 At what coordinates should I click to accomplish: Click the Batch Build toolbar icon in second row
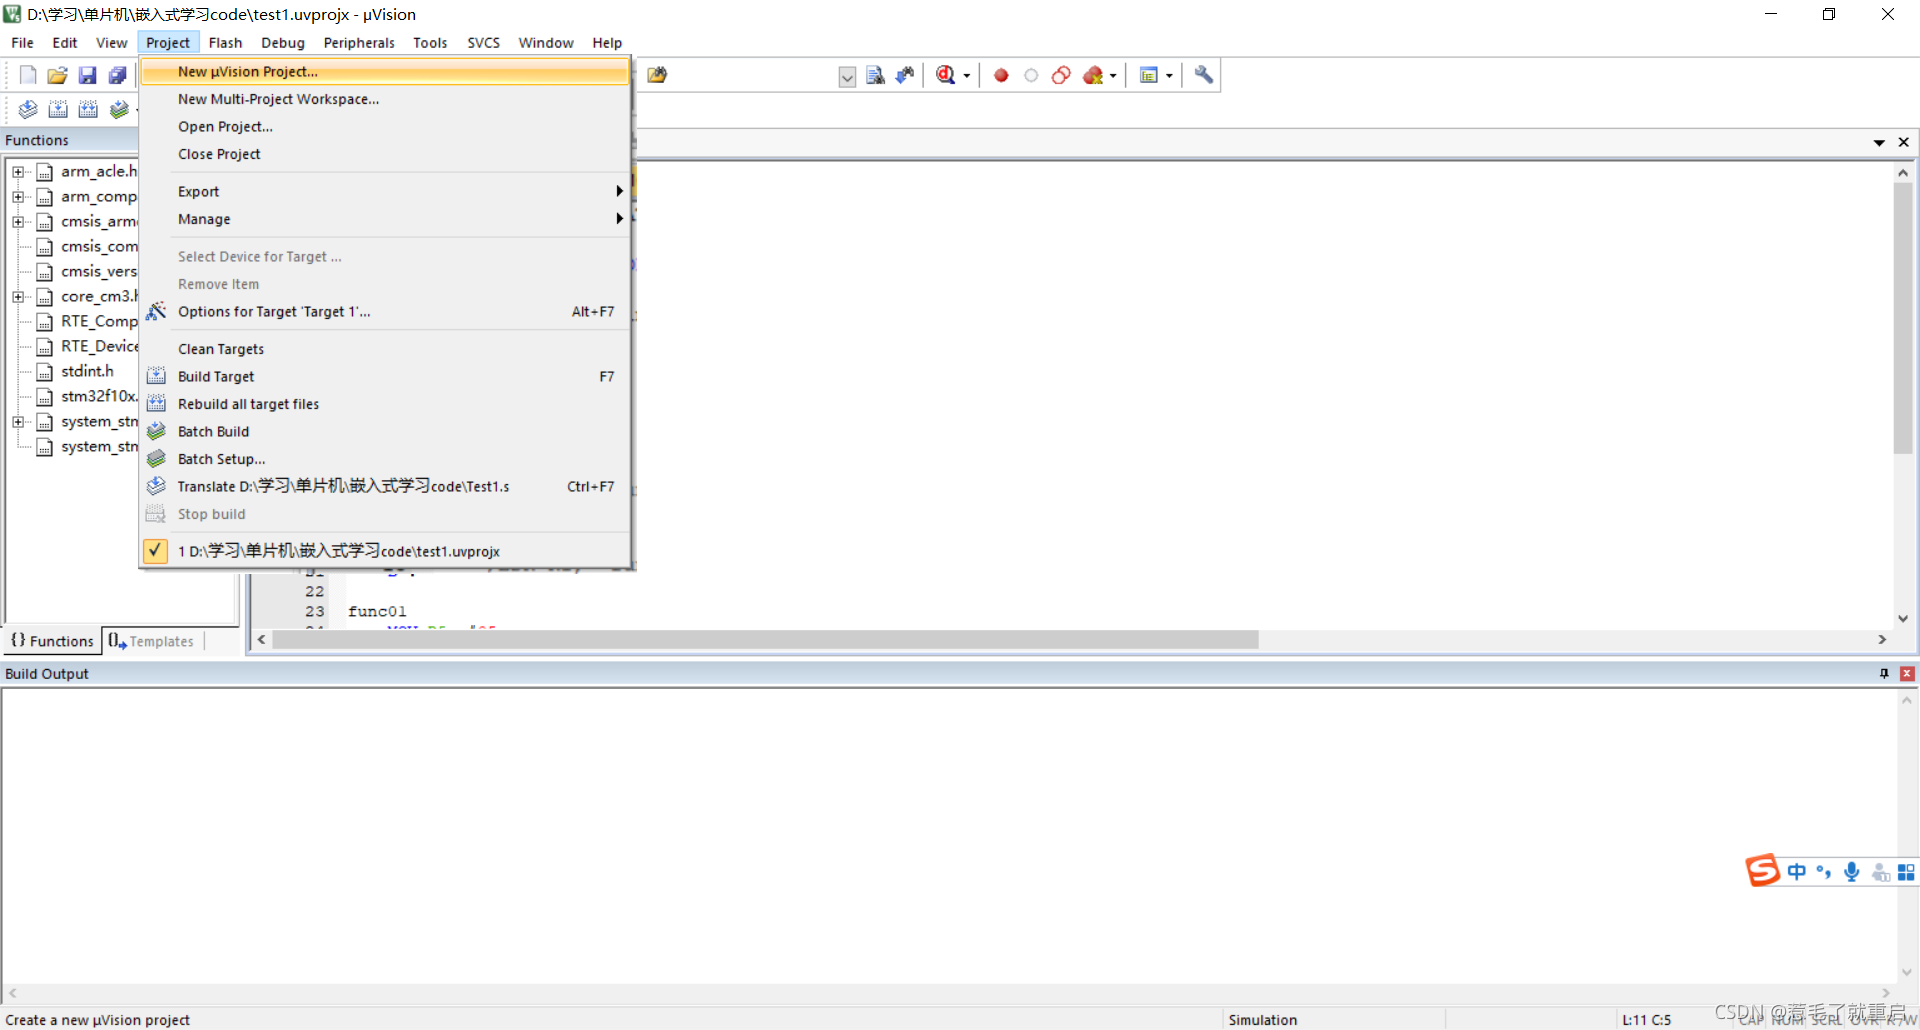tap(119, 109)
